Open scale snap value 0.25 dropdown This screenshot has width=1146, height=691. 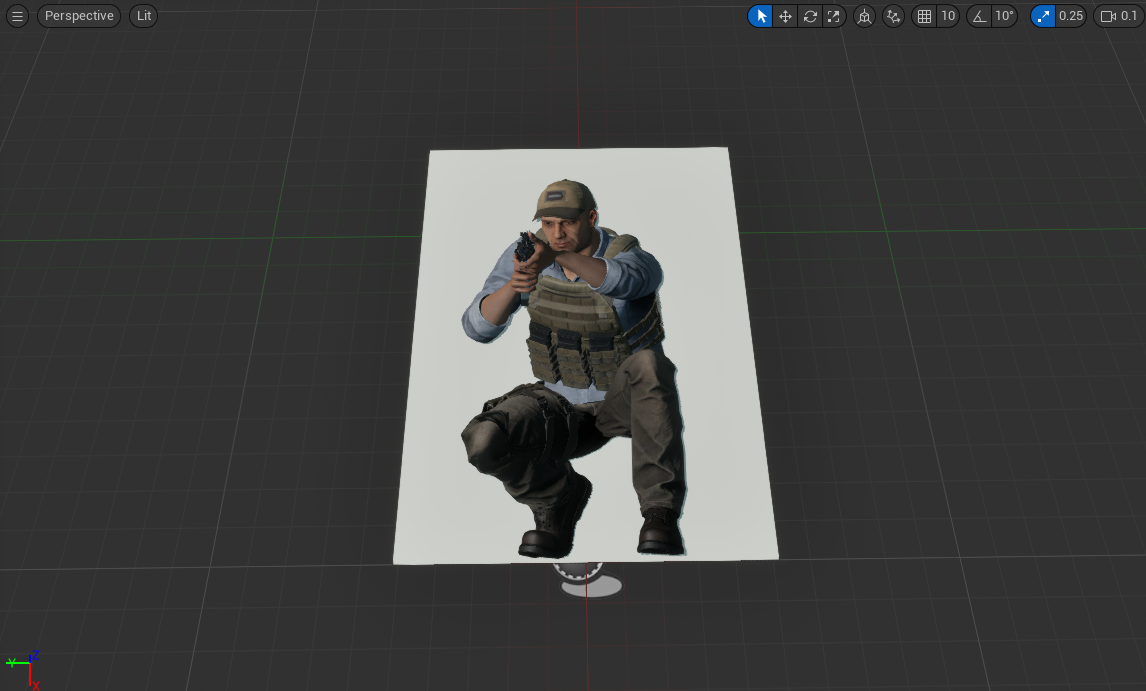coord(1071,16)
